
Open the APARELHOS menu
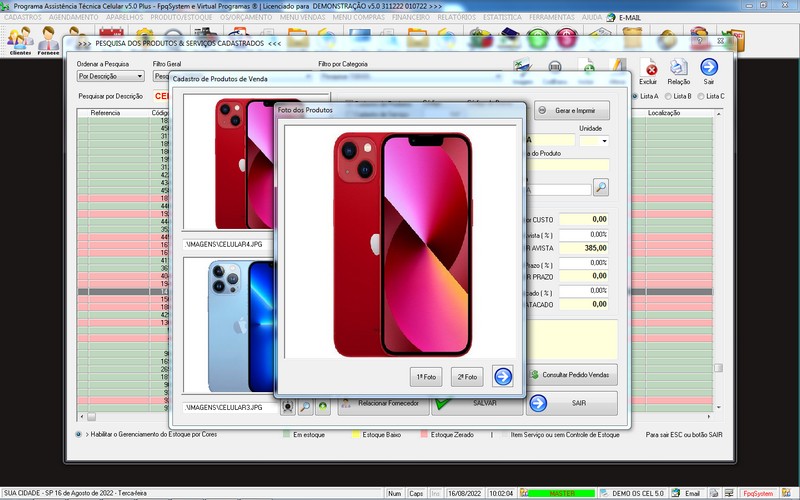(124, 17)
